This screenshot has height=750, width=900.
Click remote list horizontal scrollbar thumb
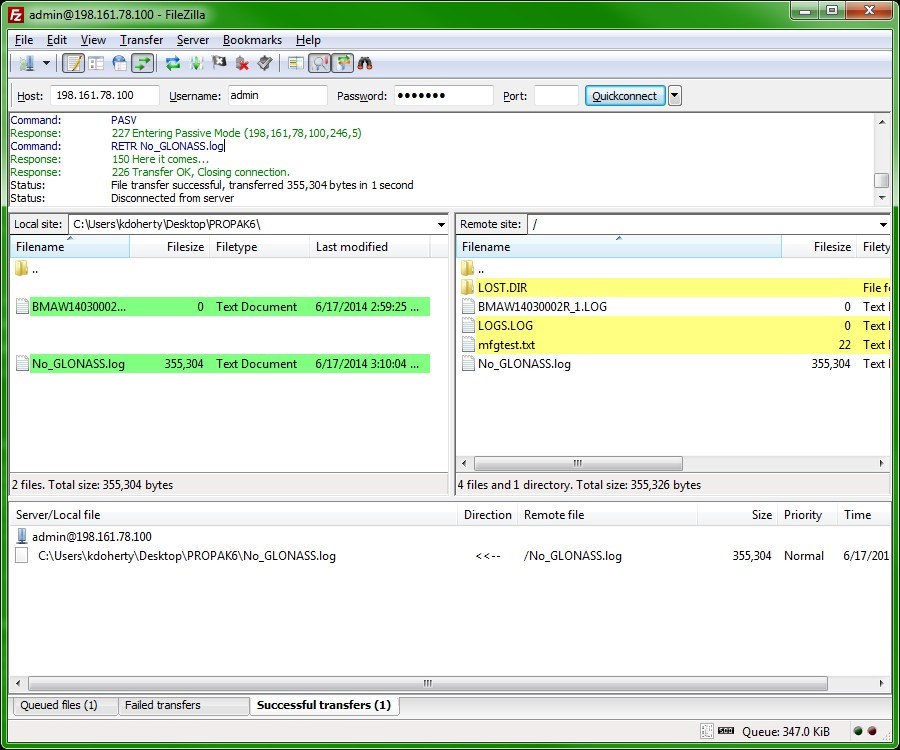(x=578, y=463)
